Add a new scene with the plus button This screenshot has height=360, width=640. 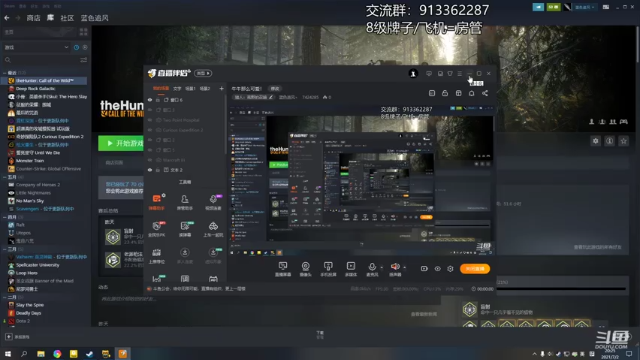(x=221, y=88)
